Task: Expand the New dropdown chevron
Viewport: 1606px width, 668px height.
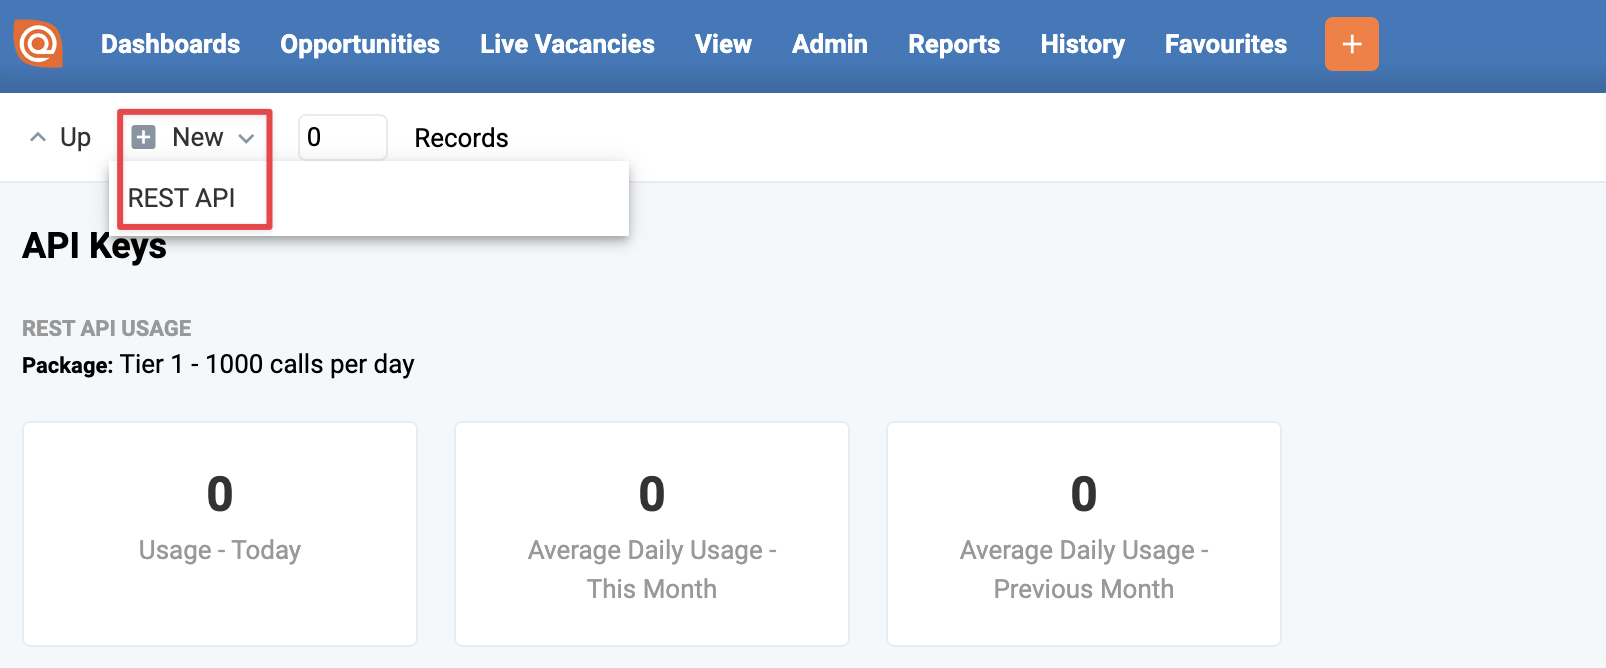Action: (247, 138)
